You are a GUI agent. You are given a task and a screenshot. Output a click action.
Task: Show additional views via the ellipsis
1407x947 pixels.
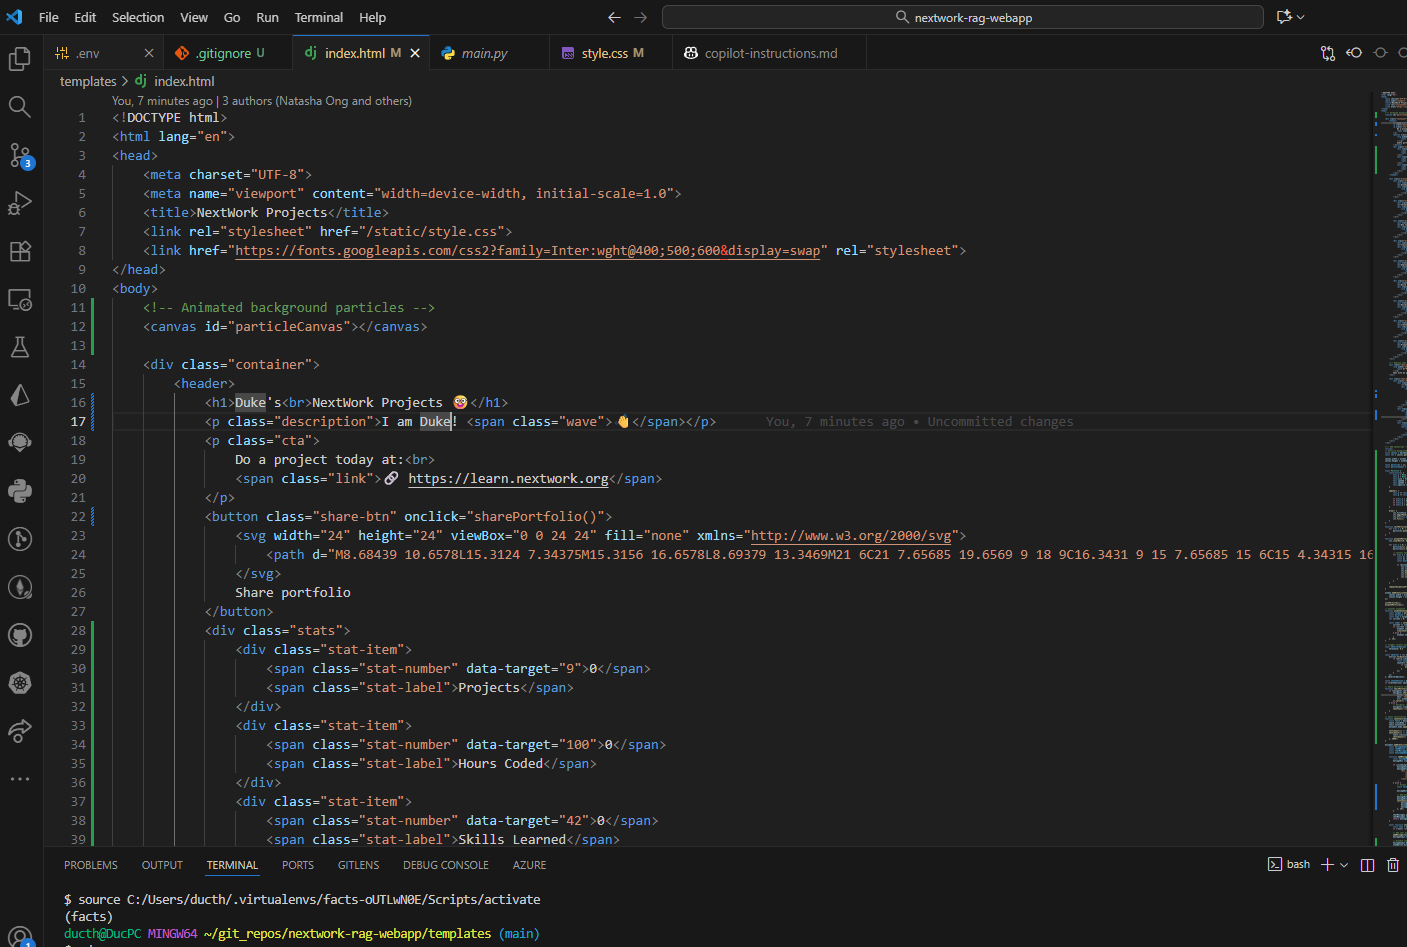coord(20,779)
